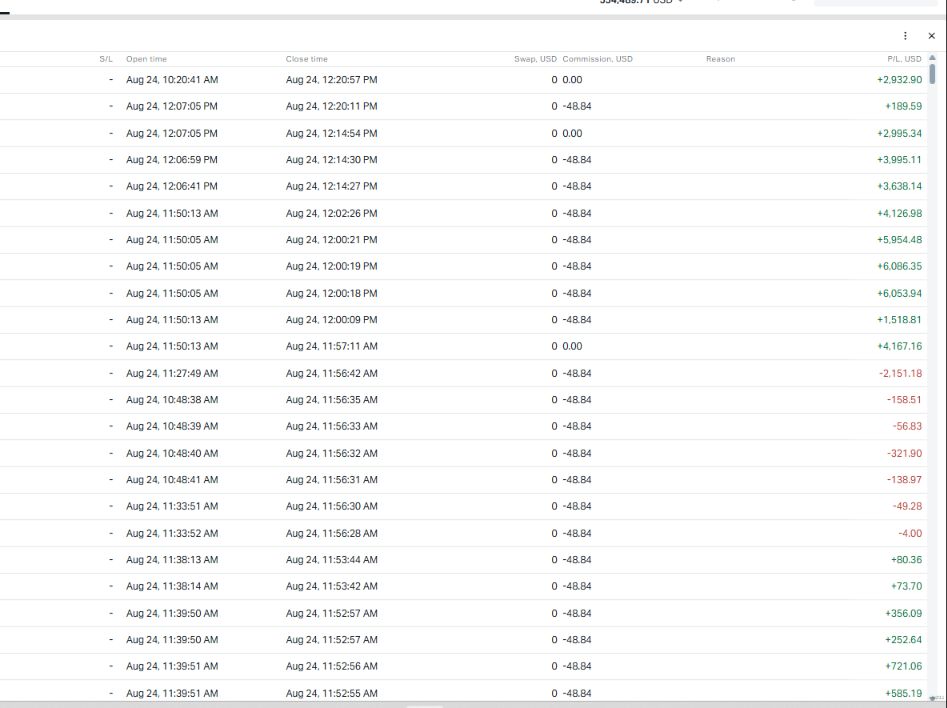The width and height of the screenshot is (947, 708).
Task: Select the +6,053.94 profit value
Action: [x=899, y=294]
